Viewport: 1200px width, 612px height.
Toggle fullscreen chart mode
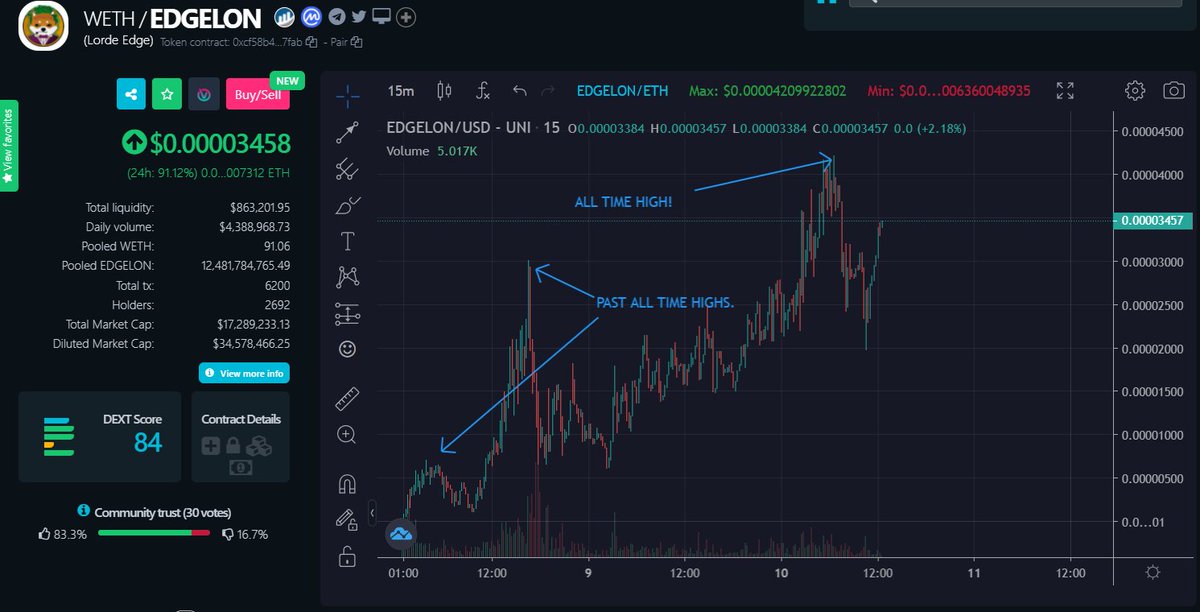point(1064,90)
